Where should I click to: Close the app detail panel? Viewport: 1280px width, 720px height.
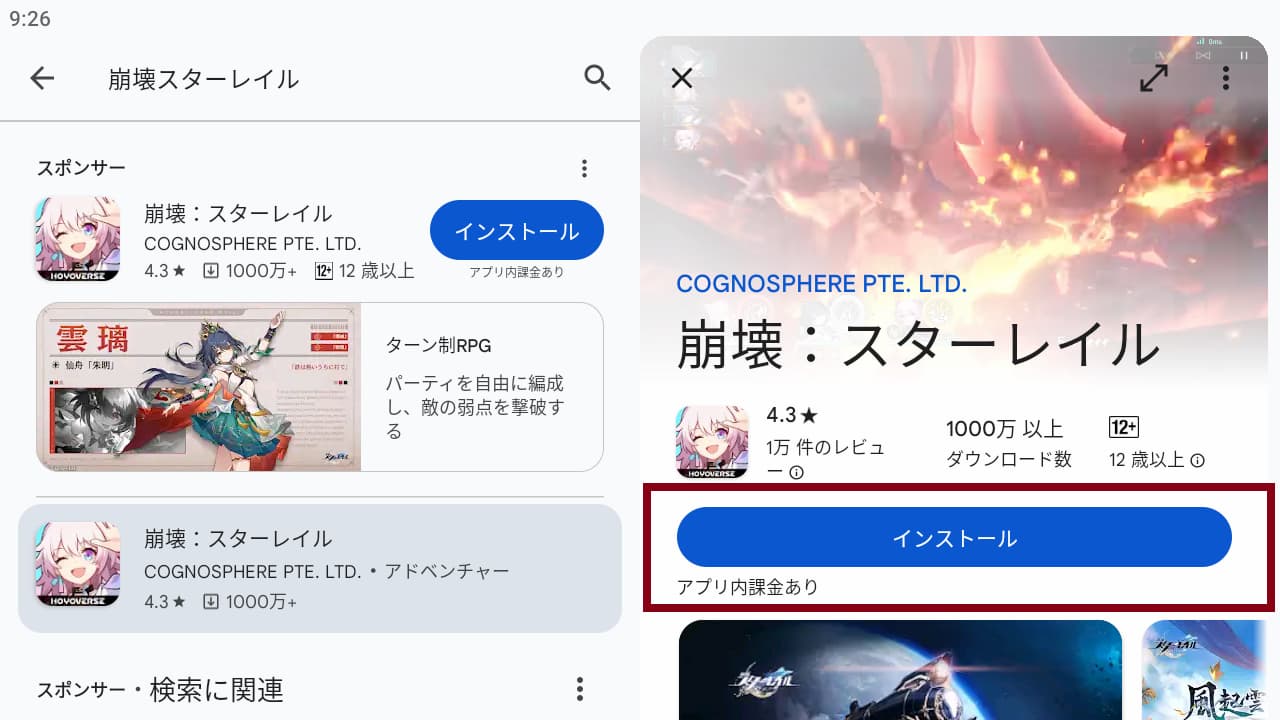coord(682,78)
